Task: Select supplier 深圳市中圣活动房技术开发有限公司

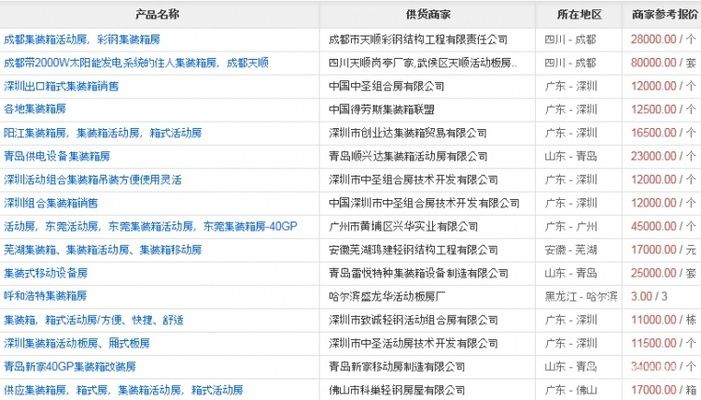Action: 413,343
